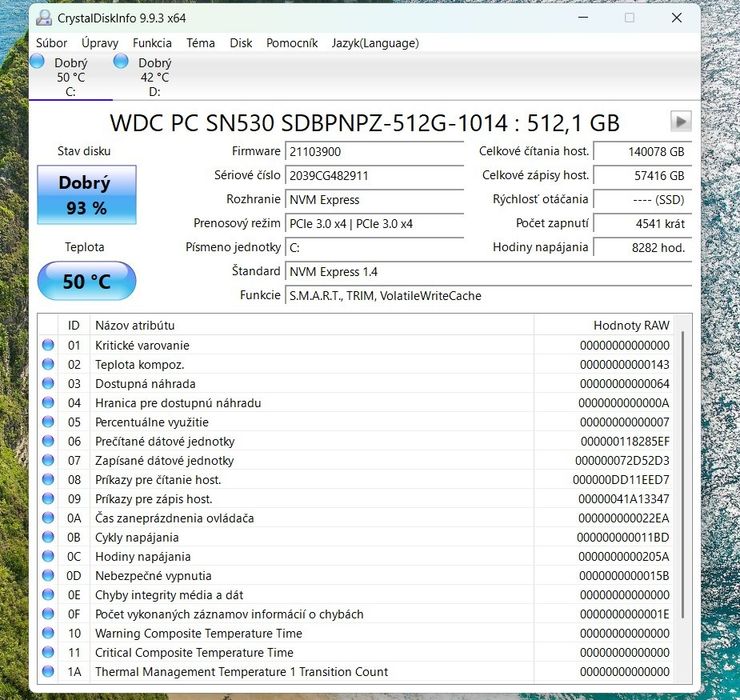Click status orb for Čas zaneprázdnenia ovládača
Viewport: 740px width, 700px height.
click(48, 518)
